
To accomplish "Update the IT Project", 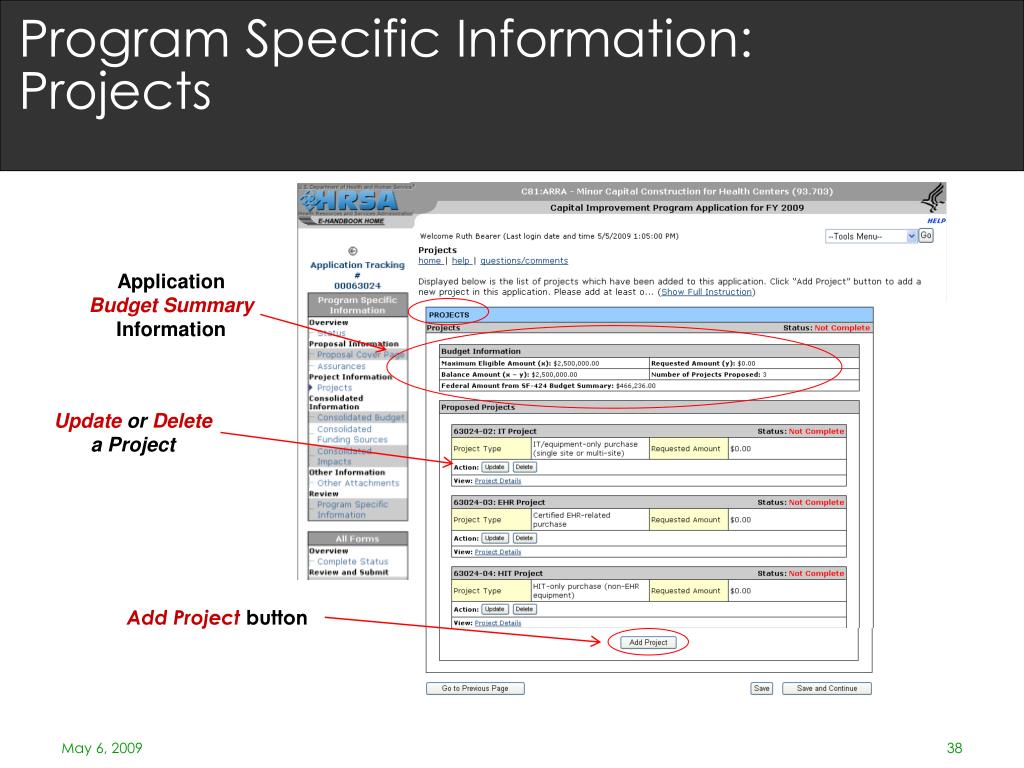I will [x=494, y=467].
